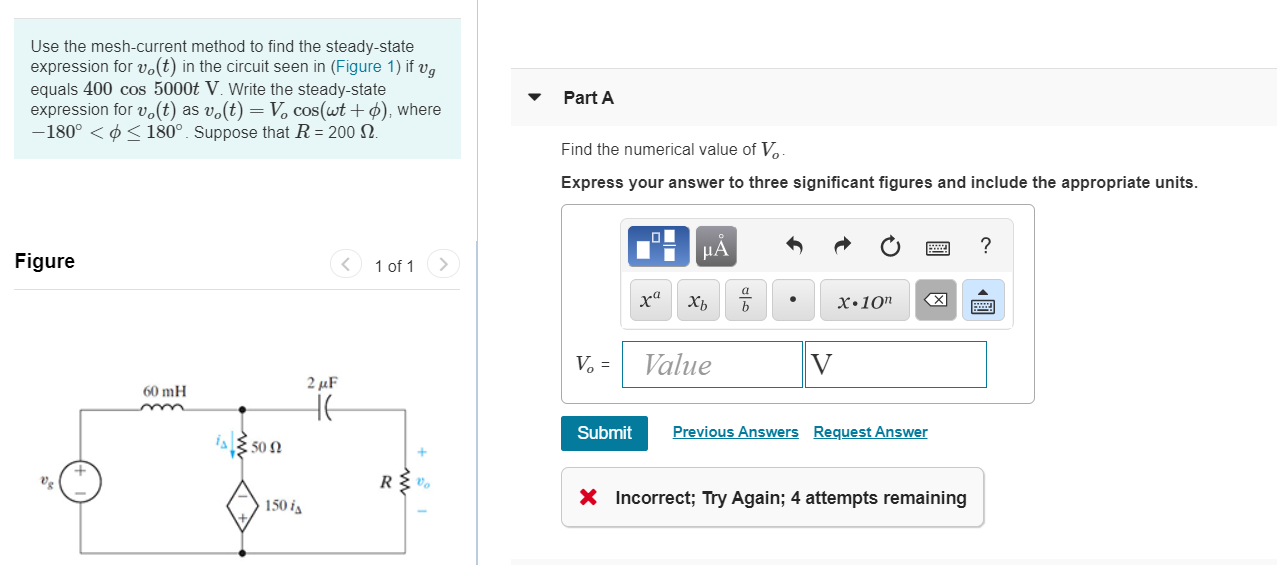Click the undo arrow icon

(x=795, y=246)
